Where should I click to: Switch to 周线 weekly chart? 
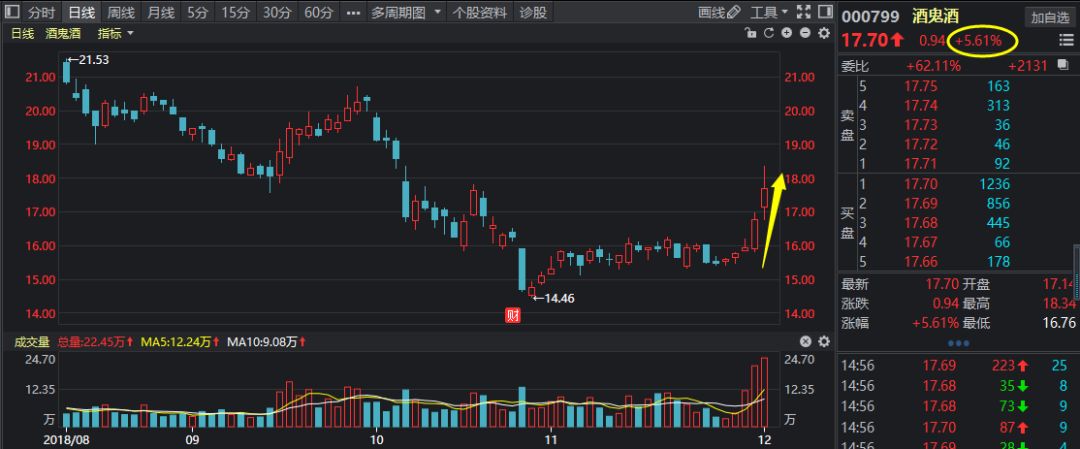tap(121, 12)
